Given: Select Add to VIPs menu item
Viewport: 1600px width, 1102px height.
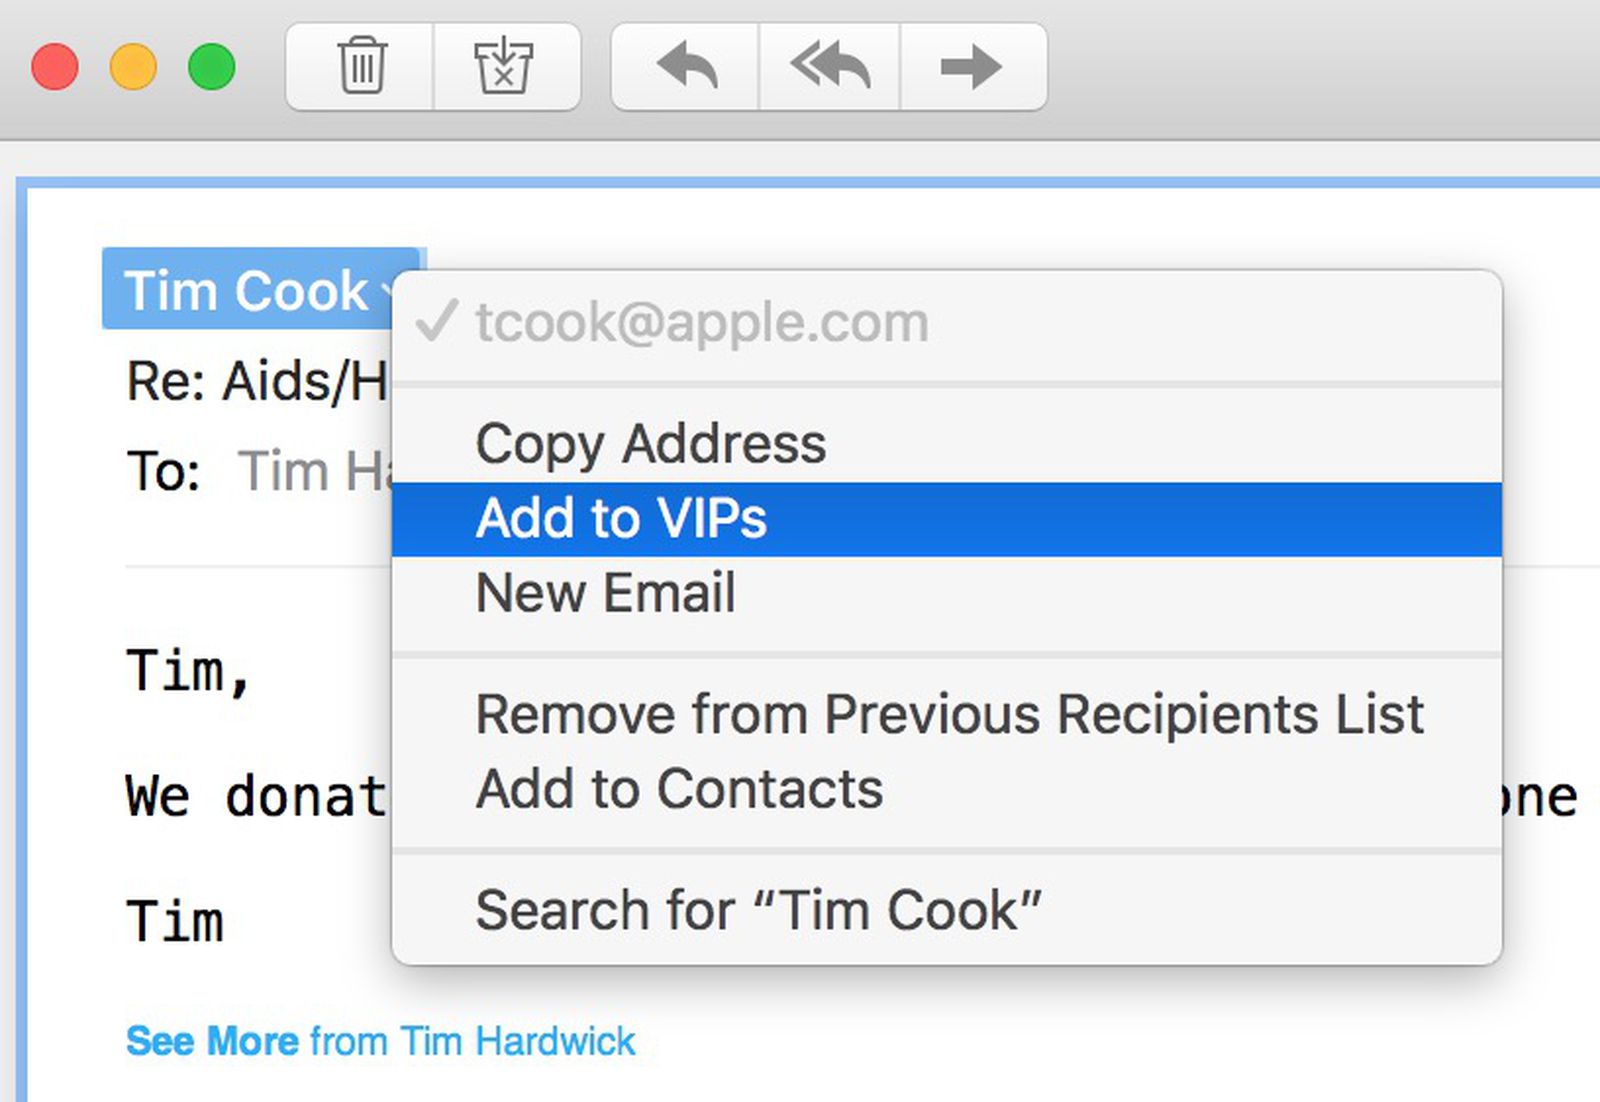Looking at the screenshot, I should coord(621,518).
